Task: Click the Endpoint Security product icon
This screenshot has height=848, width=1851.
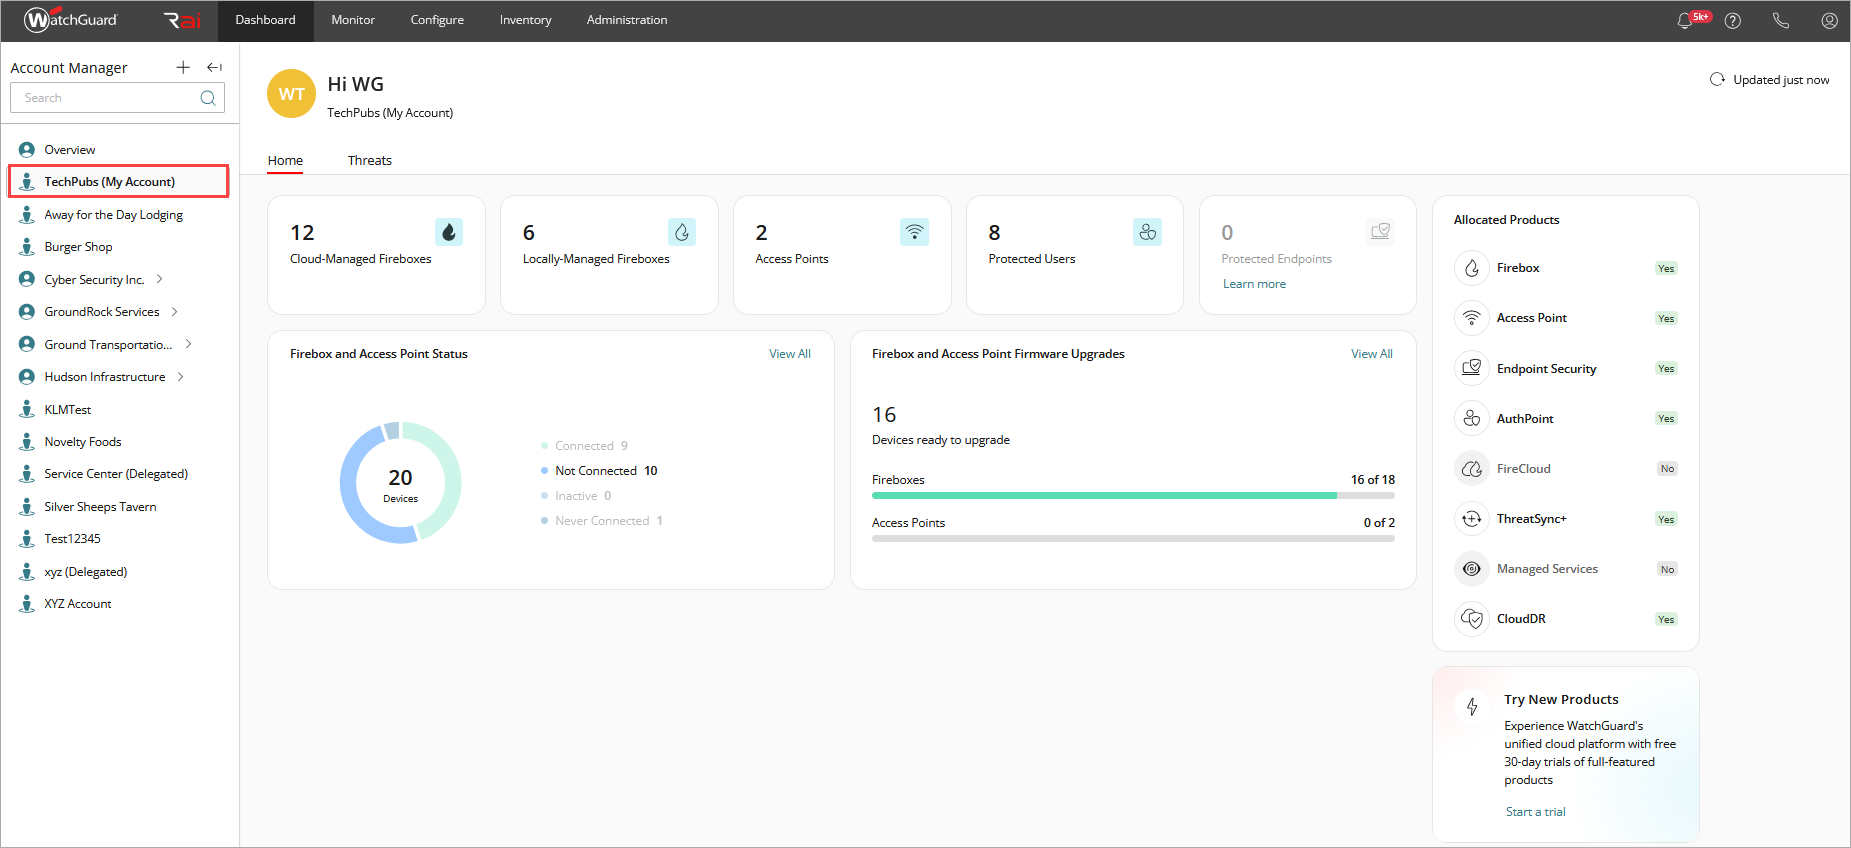Action: pyautogui.click(x=1472, y=368)
